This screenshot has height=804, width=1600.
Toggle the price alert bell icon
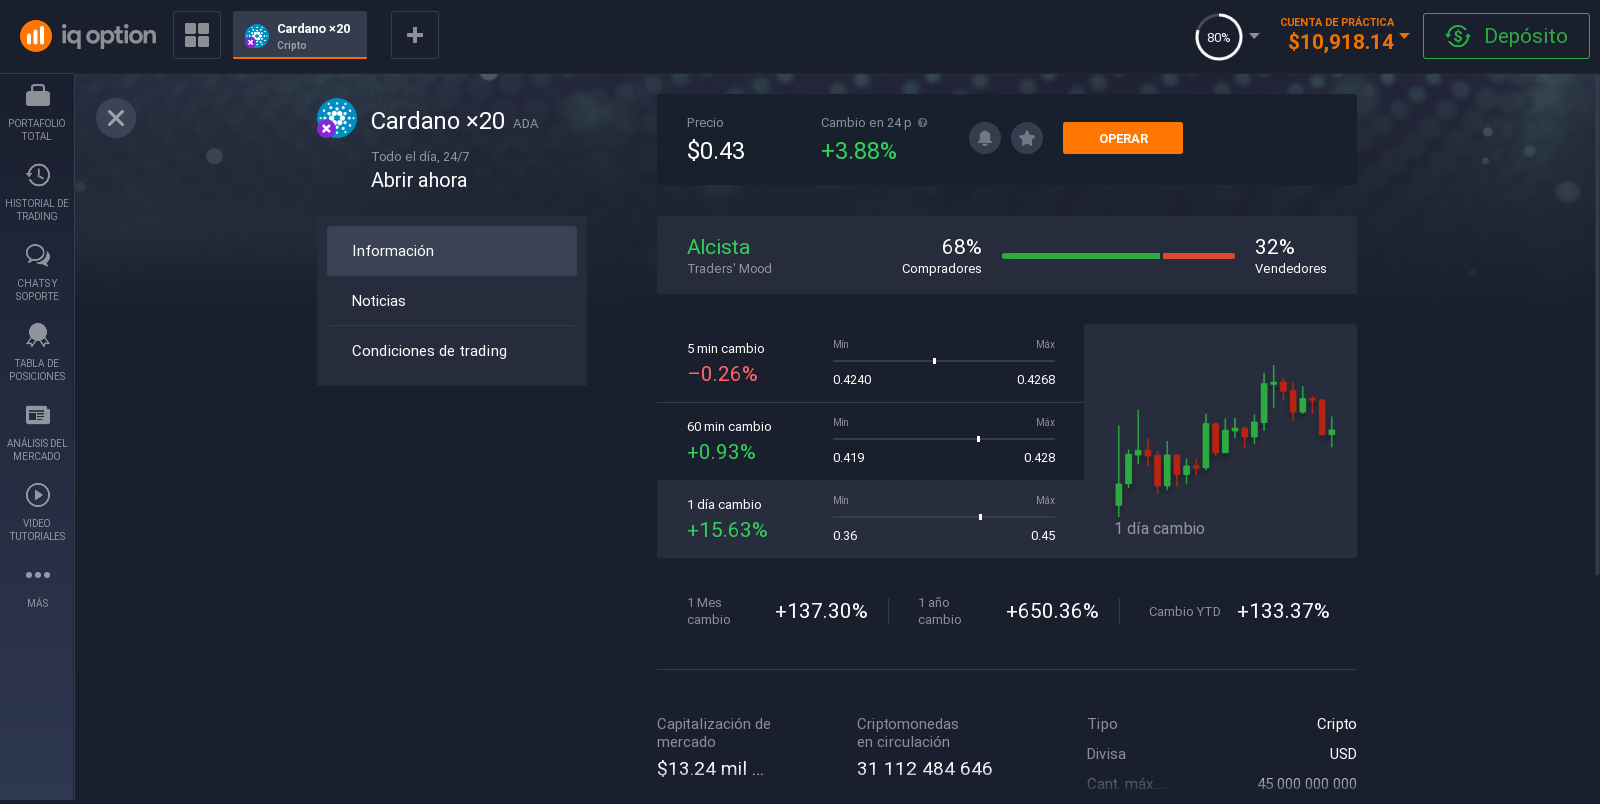985,138
